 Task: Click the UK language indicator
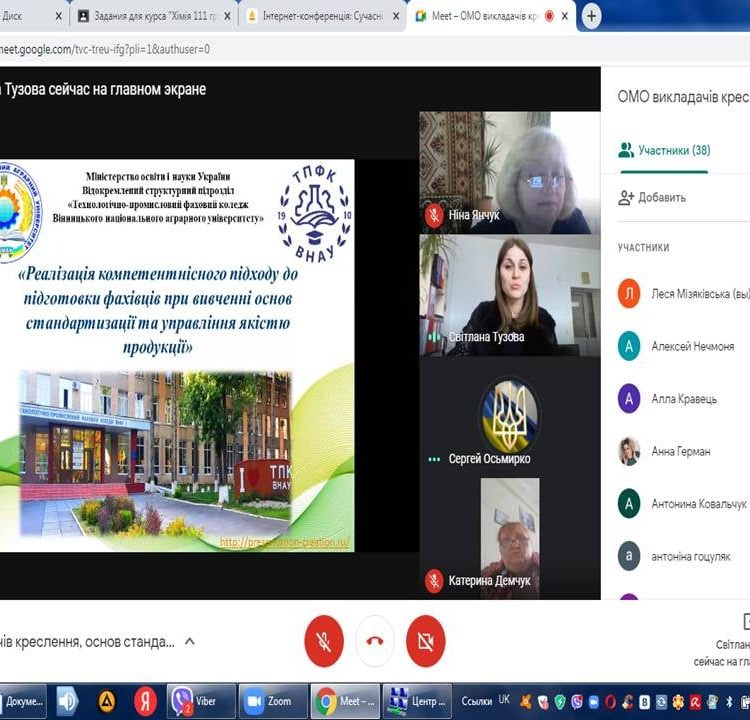504,699
